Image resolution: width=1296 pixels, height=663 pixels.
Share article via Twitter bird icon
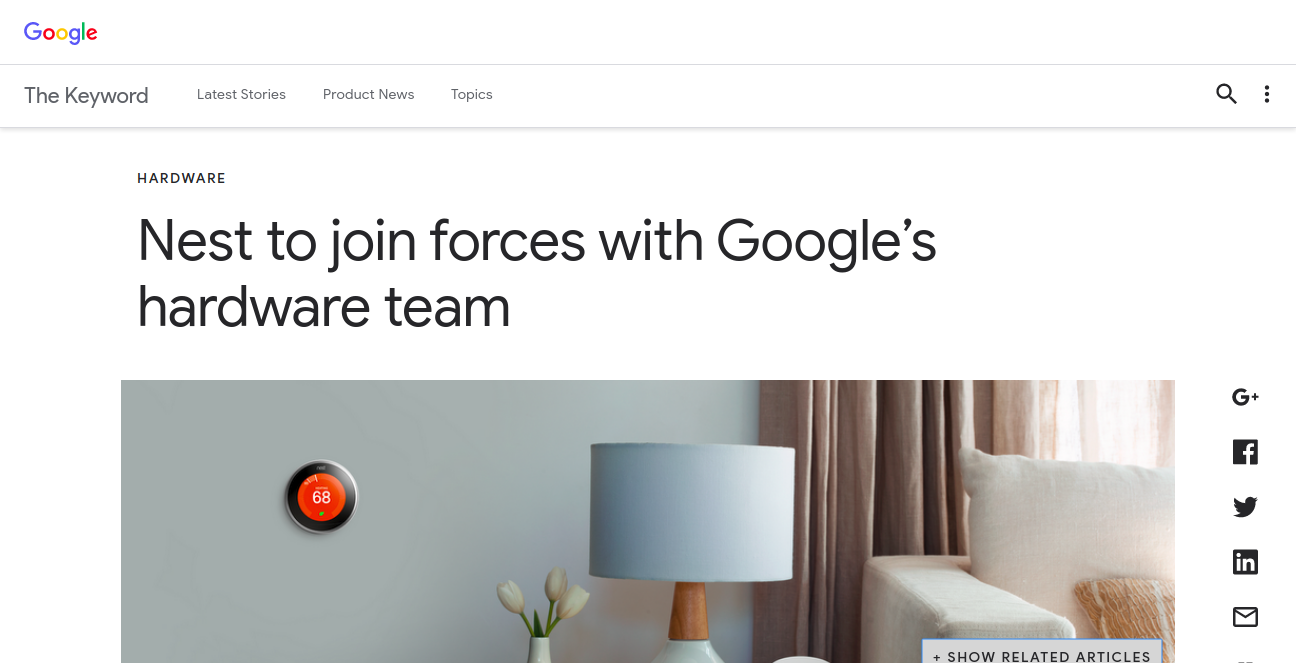(x=1245, y=507)
